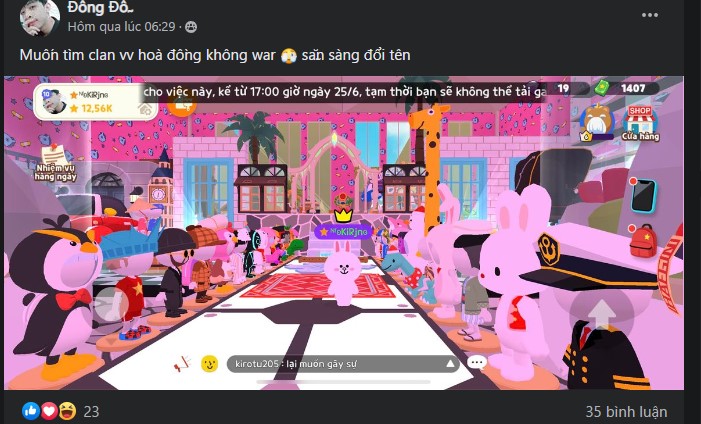The width and height of the screenshot is (701, 424).
Task: Click the green cash 1407 counter
Action: 626,88
